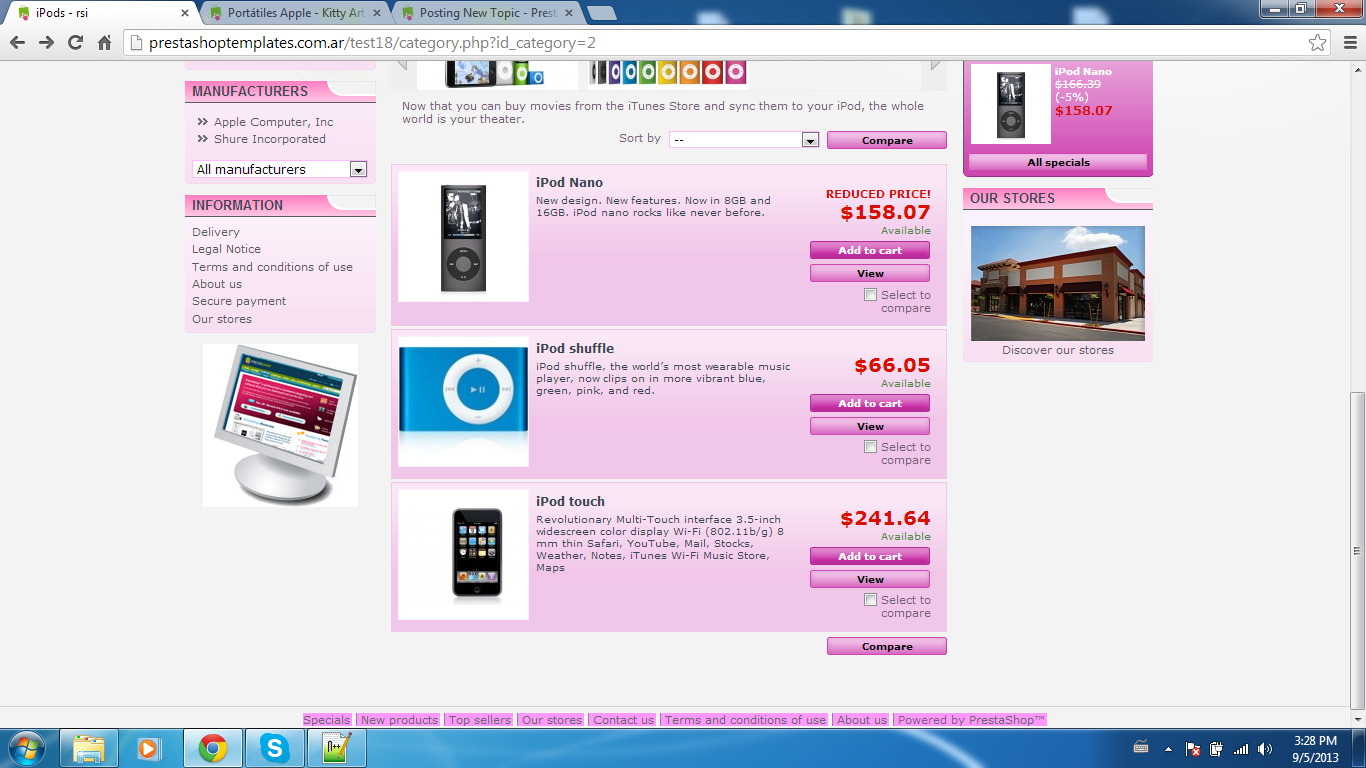Switch to Posting New Topic tab

coord(487,13)
